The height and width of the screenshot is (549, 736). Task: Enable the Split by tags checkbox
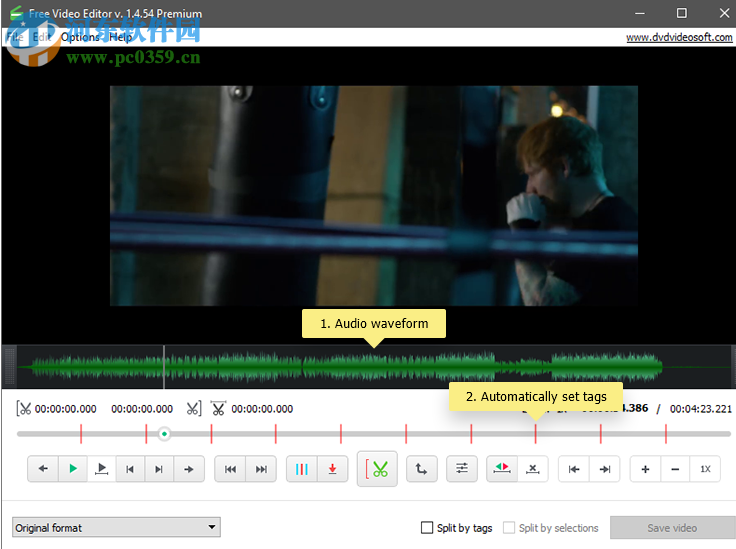point(427,527)
